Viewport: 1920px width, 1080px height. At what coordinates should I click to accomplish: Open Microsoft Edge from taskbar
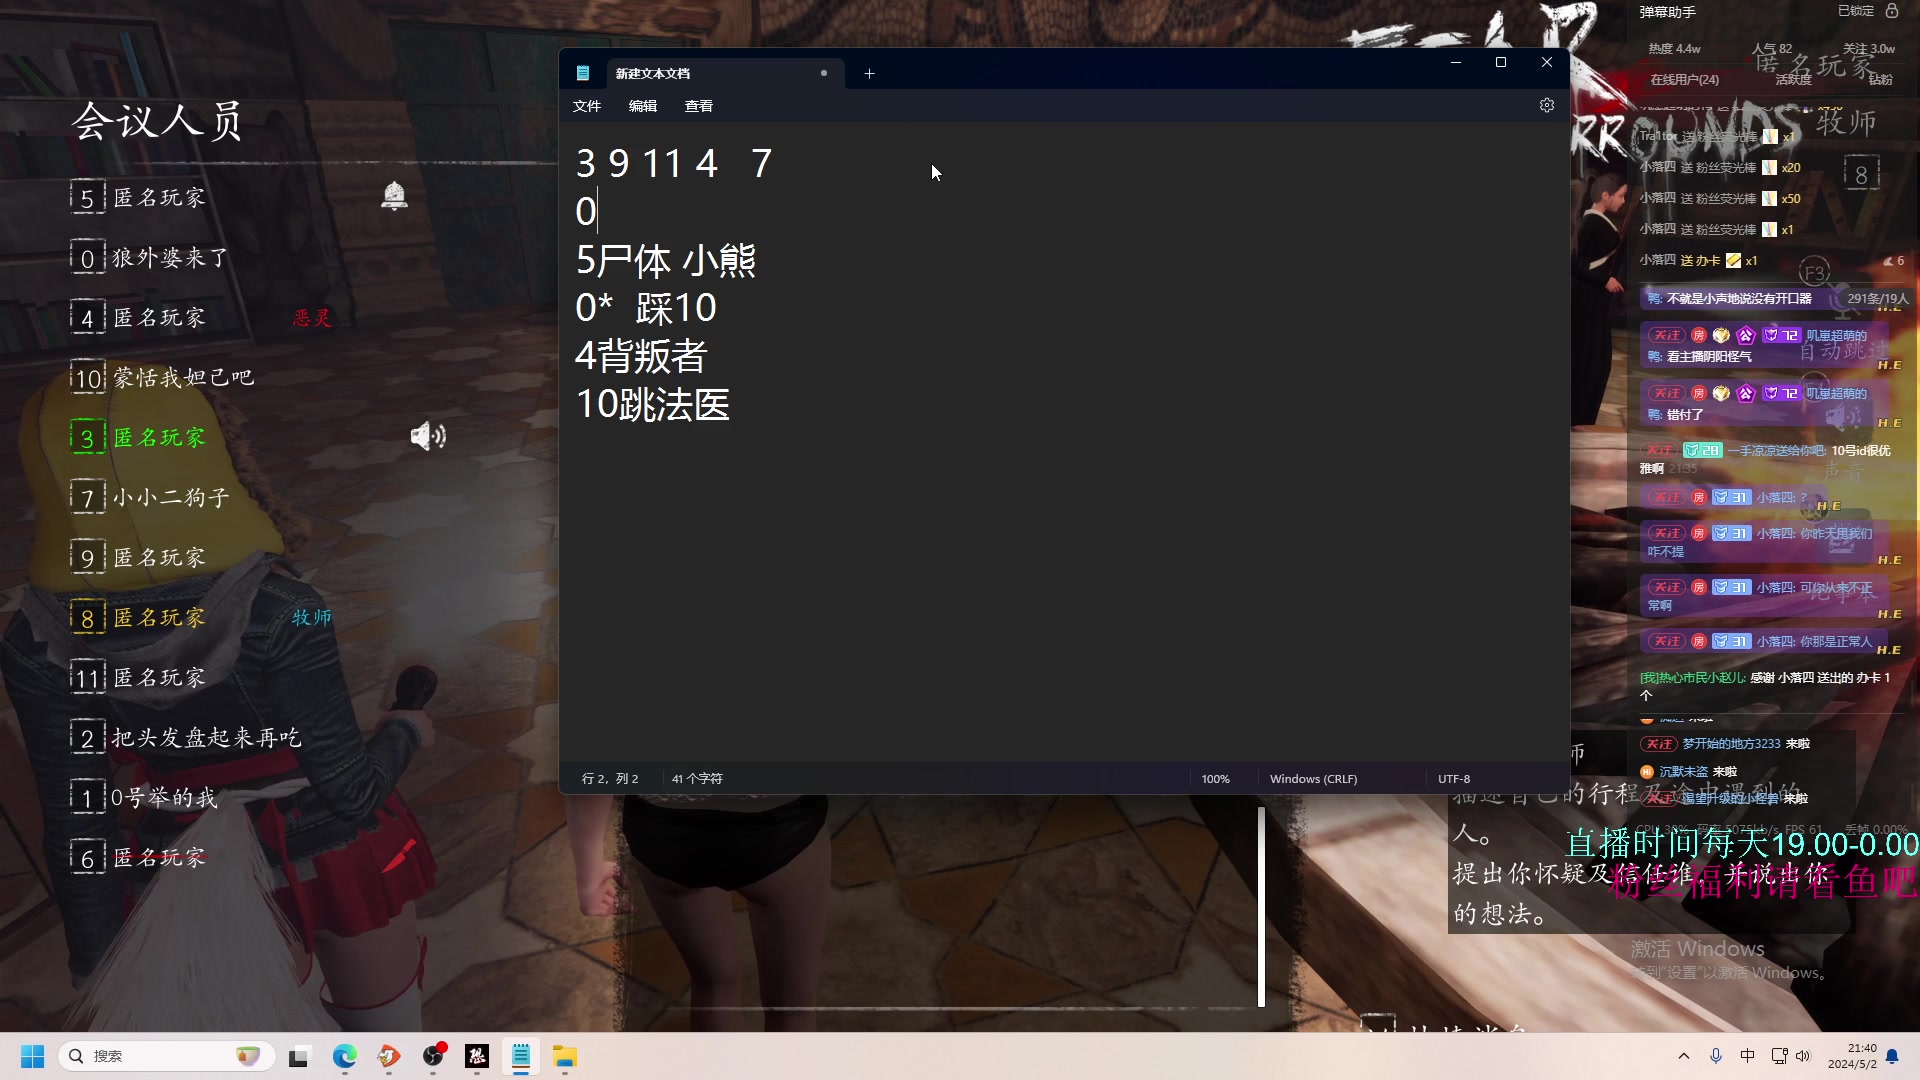tap(345, 1056)
